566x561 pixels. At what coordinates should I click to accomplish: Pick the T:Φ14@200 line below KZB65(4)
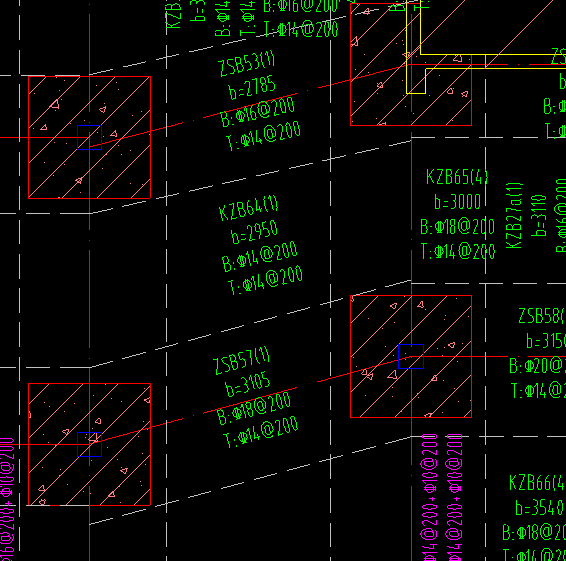(458, 251)
